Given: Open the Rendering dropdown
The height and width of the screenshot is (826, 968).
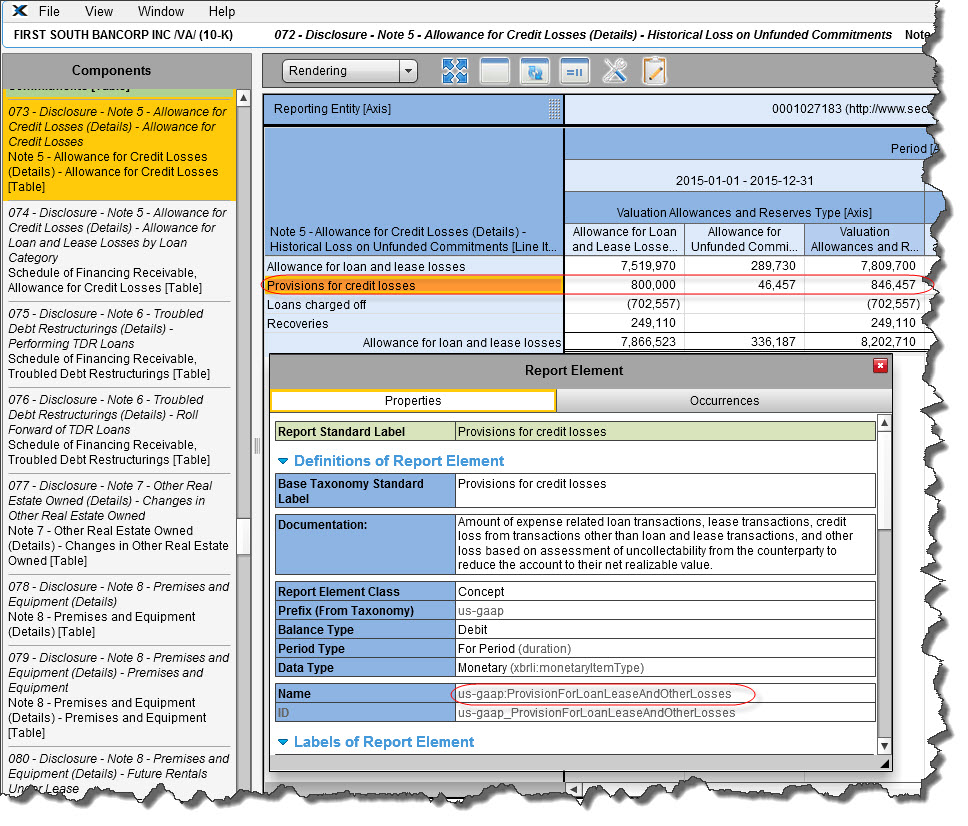Looking at the screenshot, I should click(x=349, y=71).
